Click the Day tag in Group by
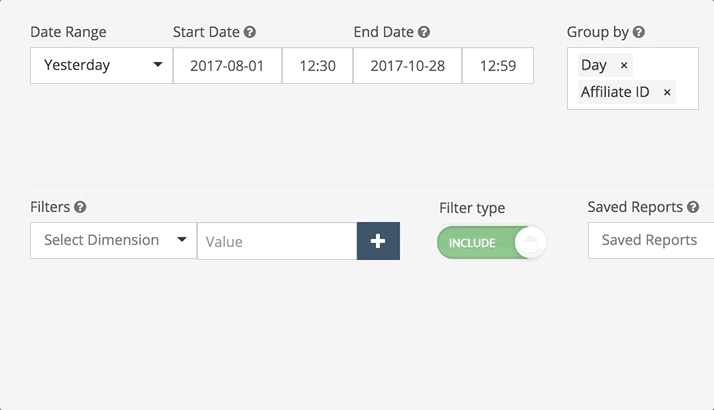 (x=594, y=65)
